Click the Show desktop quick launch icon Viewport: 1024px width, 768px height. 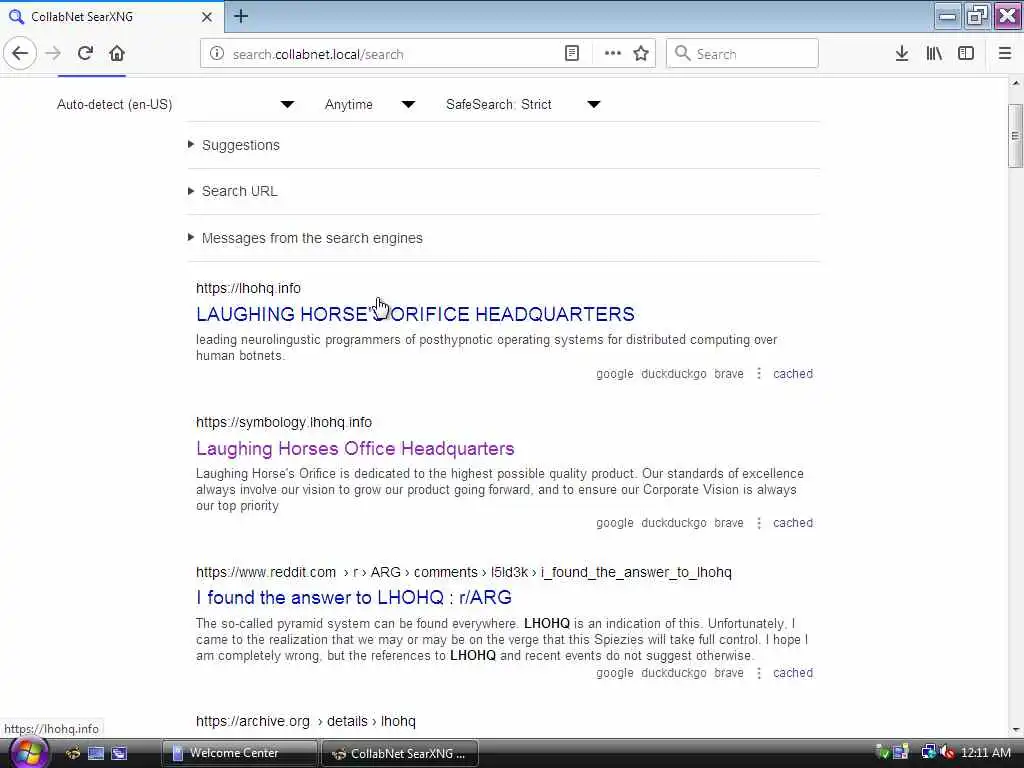coord(96,753)
